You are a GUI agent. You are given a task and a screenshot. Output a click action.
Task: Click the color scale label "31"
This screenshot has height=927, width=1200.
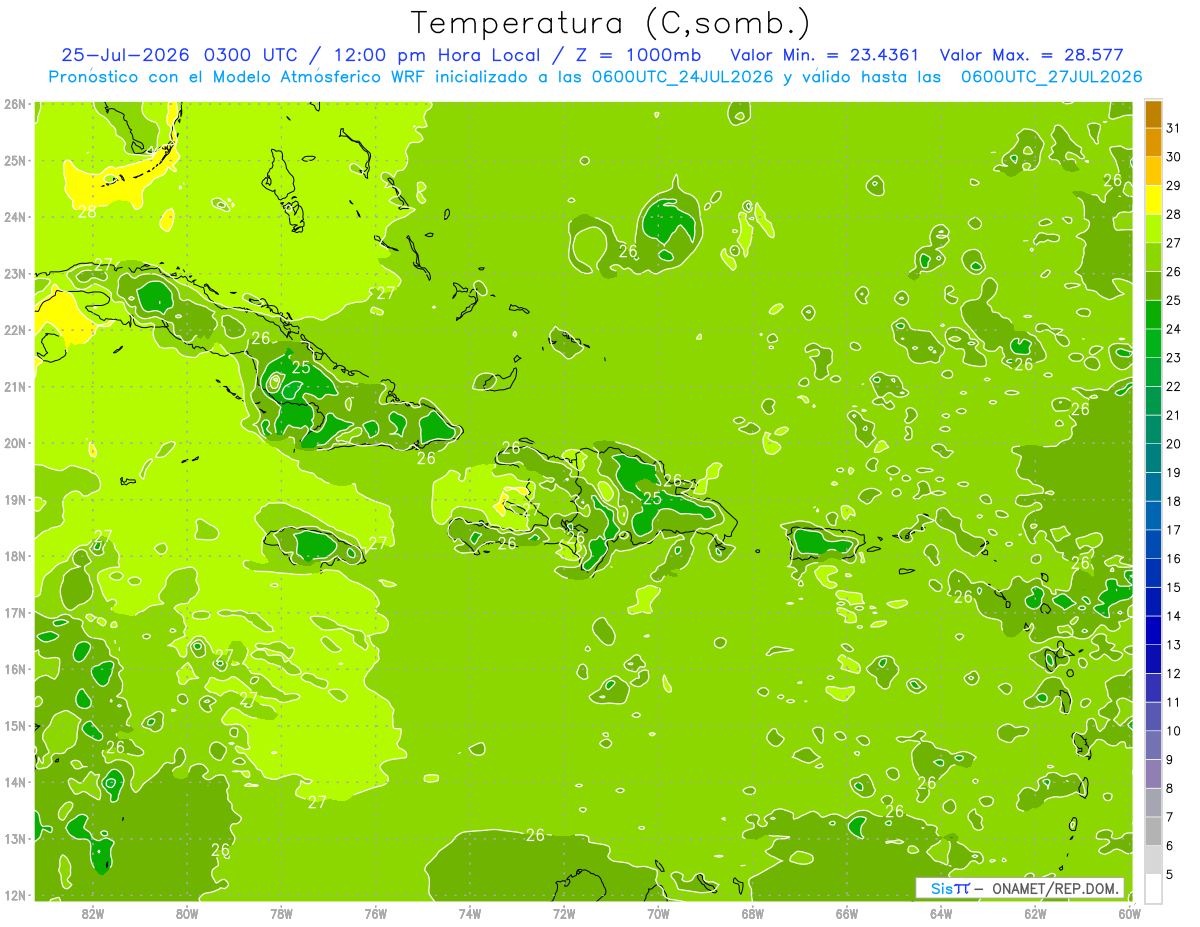pyautogui.click(x=1174, y=128)
